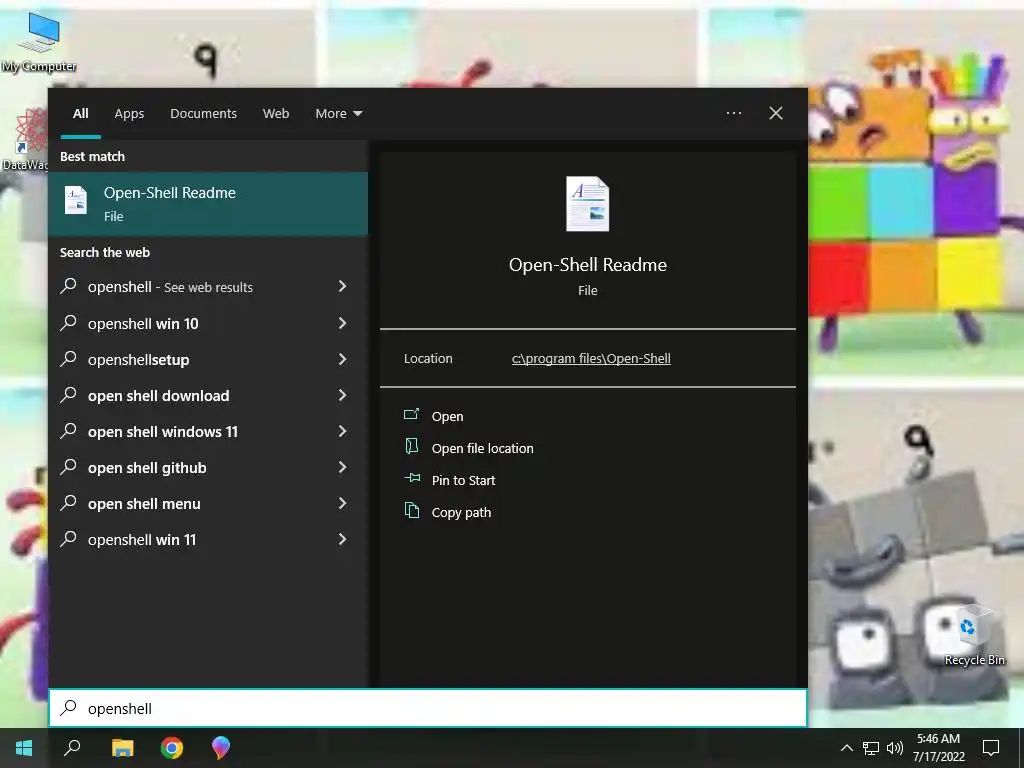Open the c:\program files\Open-Shell location link
Screen dimensions: 1024x768
pyautogui.click(x=591, y=359)
